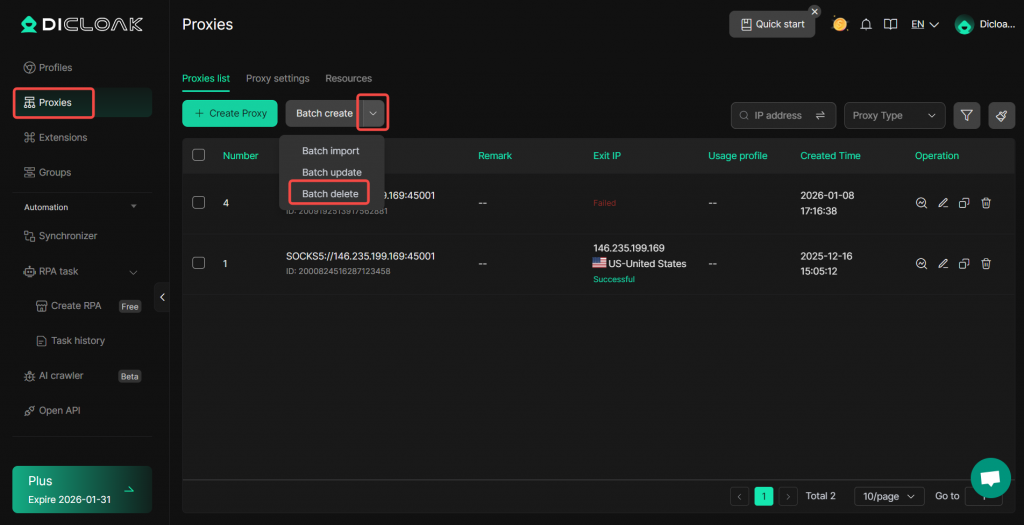1024x525 pixels.
Task: Expand the 10/page page size selector
Action: pyautogui.click(x=888, y=496)
